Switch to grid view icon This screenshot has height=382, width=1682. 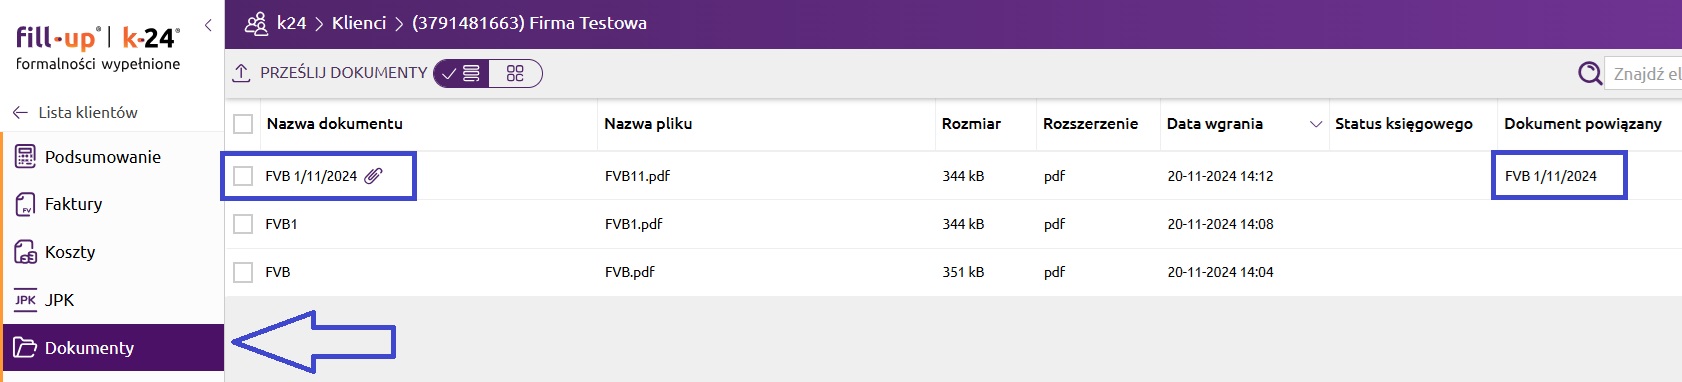click(515, 73)
